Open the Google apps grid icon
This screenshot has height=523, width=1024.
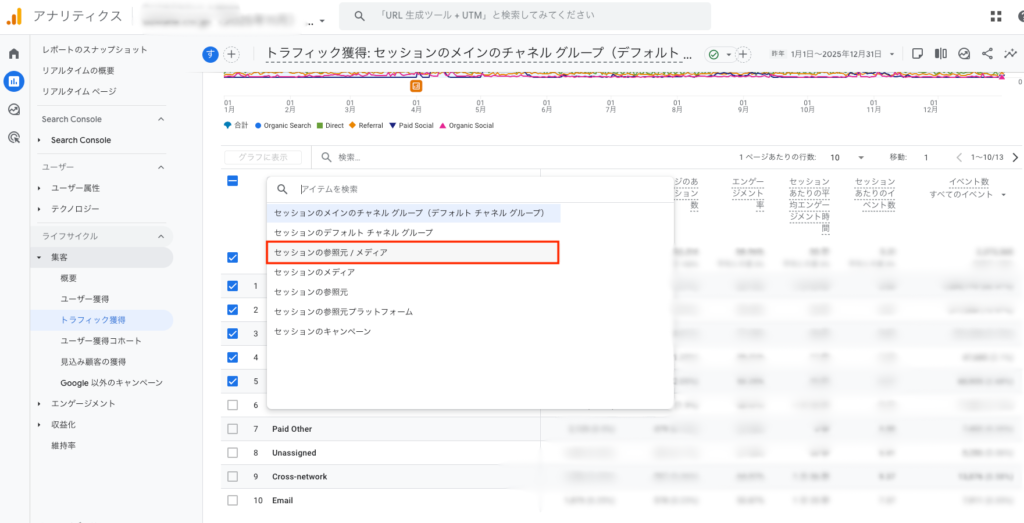(996, 16)
